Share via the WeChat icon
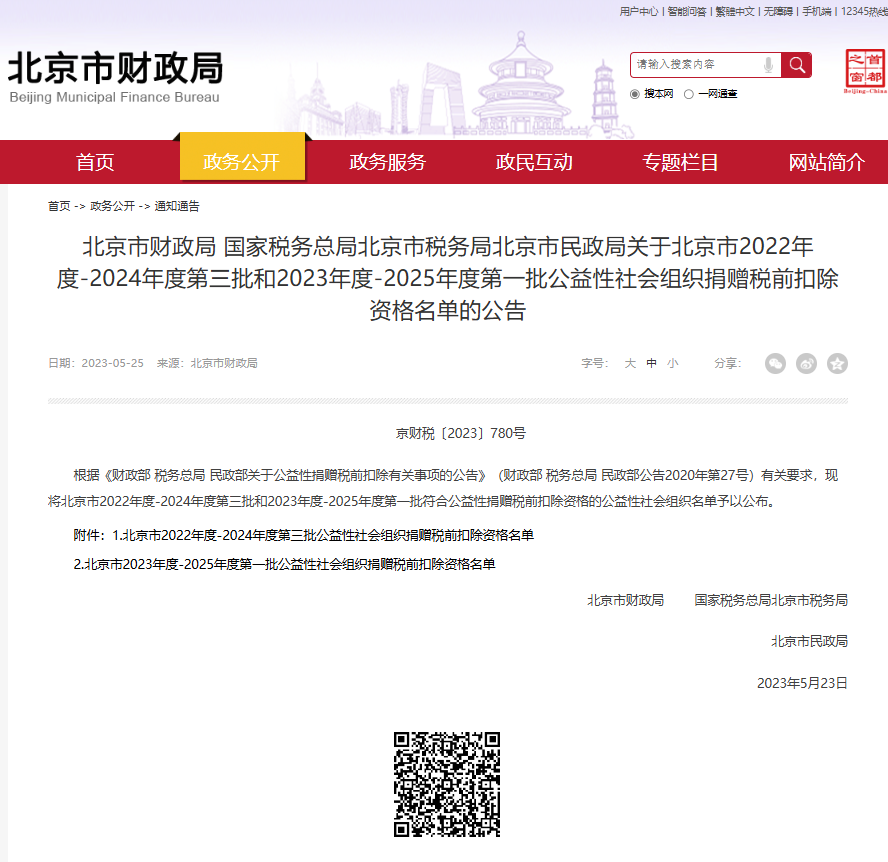 pos(775,364)
